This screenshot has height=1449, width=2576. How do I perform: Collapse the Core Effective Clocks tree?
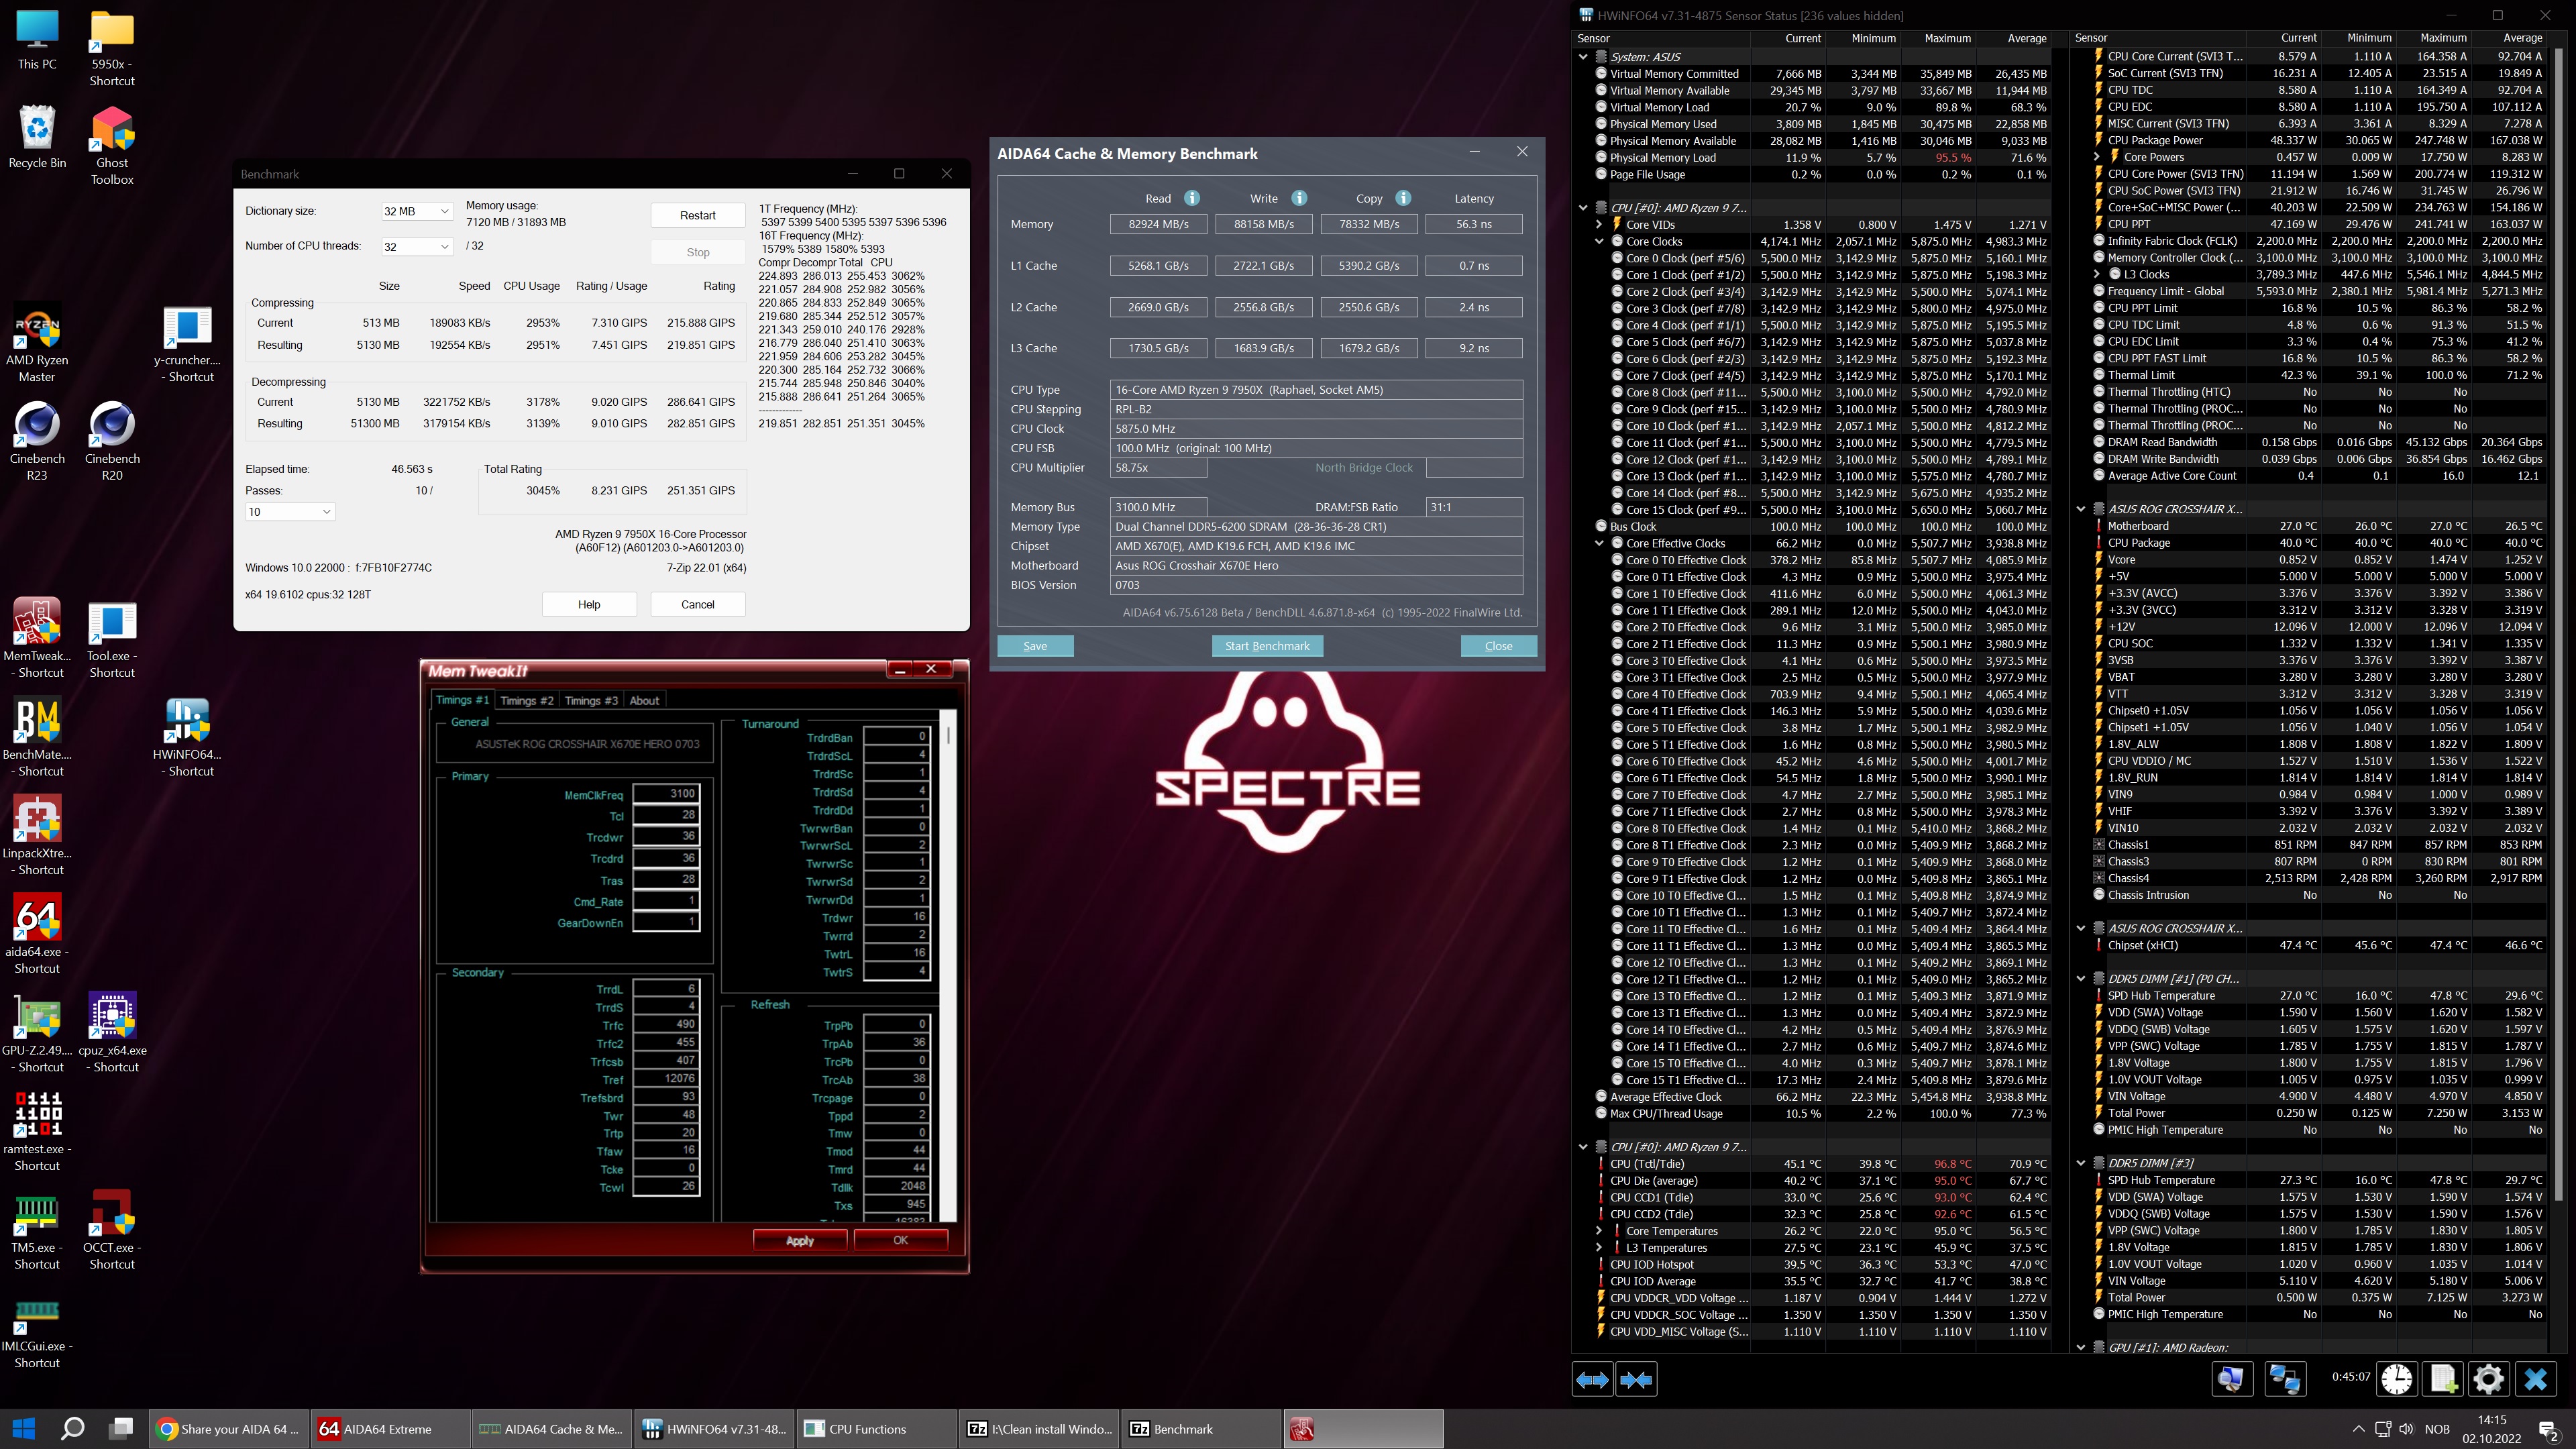[x=1598, y=544]
